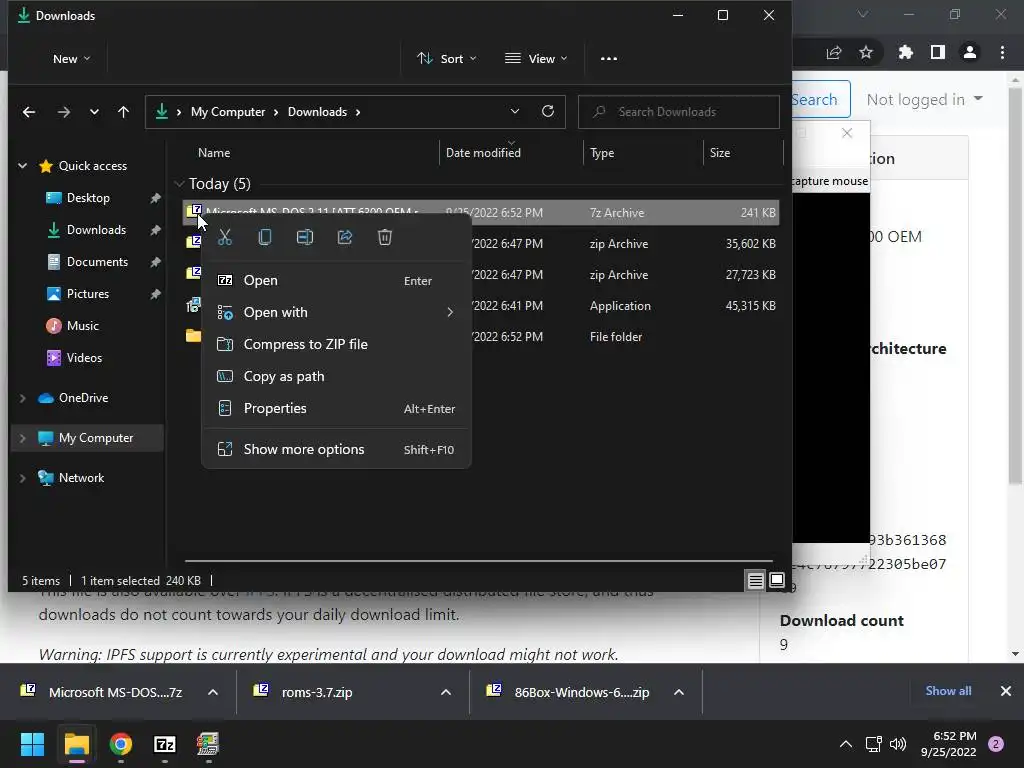Open recent locations chevron

coord(94,112)
